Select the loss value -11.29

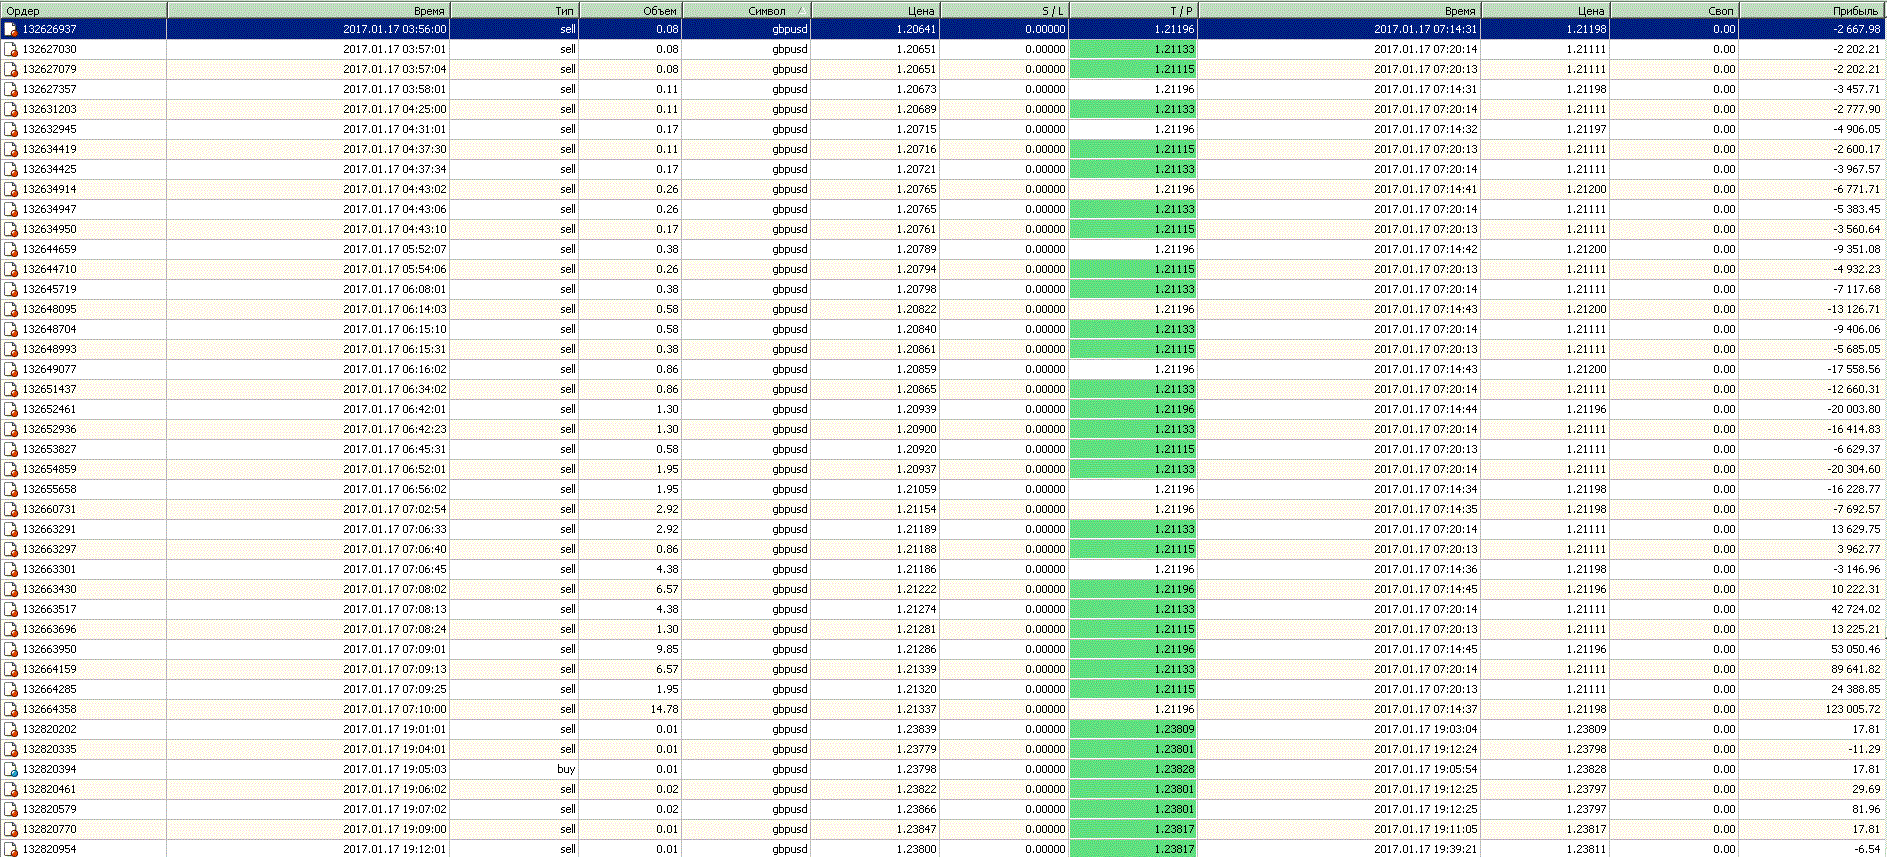1864,749
